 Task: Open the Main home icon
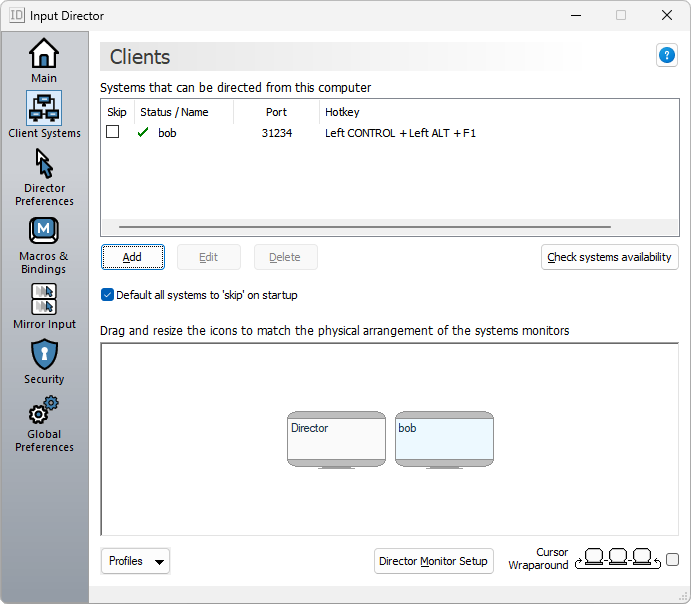point(44,54)
